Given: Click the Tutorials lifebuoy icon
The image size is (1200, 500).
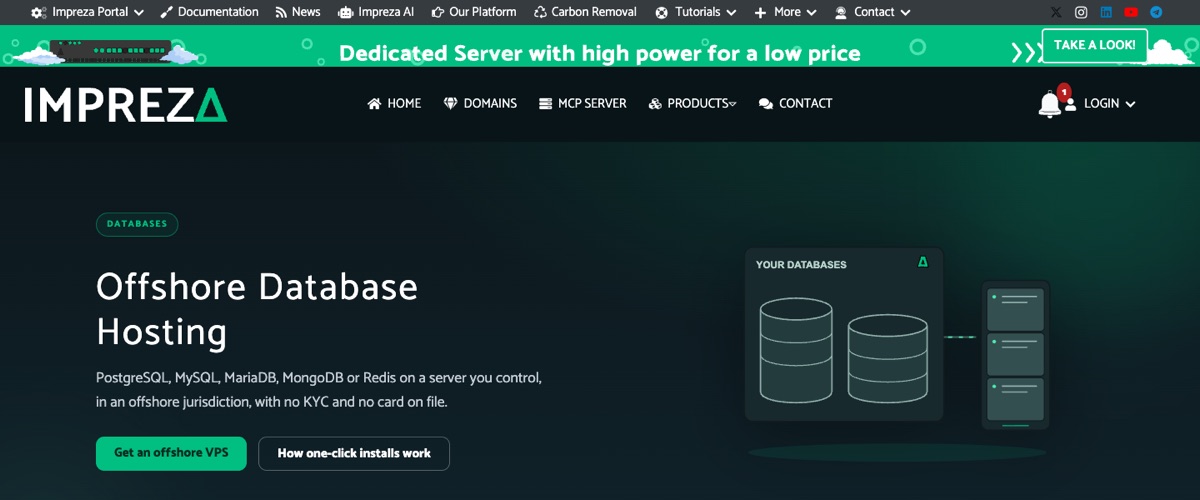Looking at the screenshot, I should coord(662,13).
